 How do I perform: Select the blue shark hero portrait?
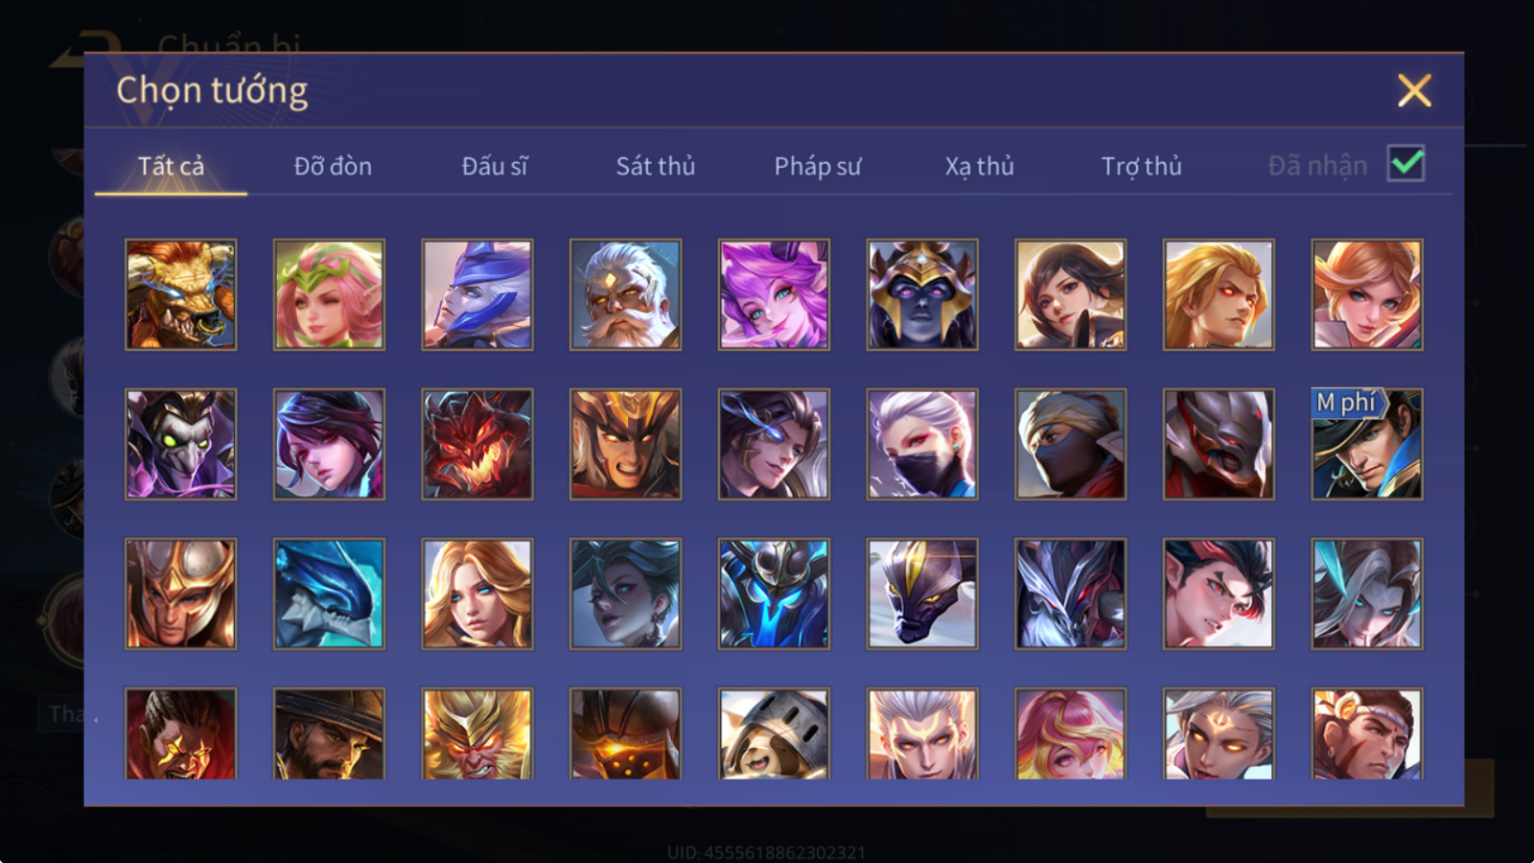pyautogui.click(x=329, y=594)
